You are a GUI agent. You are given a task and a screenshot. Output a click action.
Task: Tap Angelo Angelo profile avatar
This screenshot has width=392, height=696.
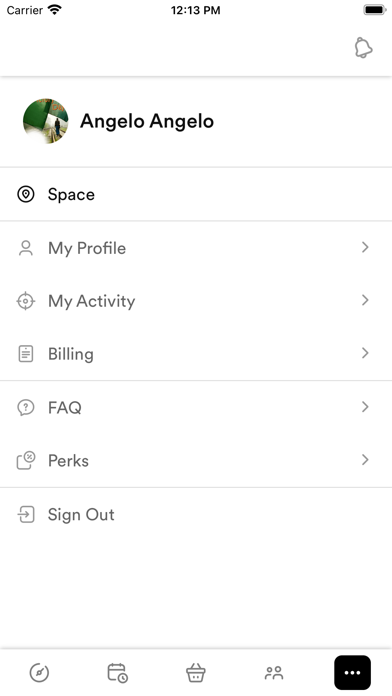point(46,121)
